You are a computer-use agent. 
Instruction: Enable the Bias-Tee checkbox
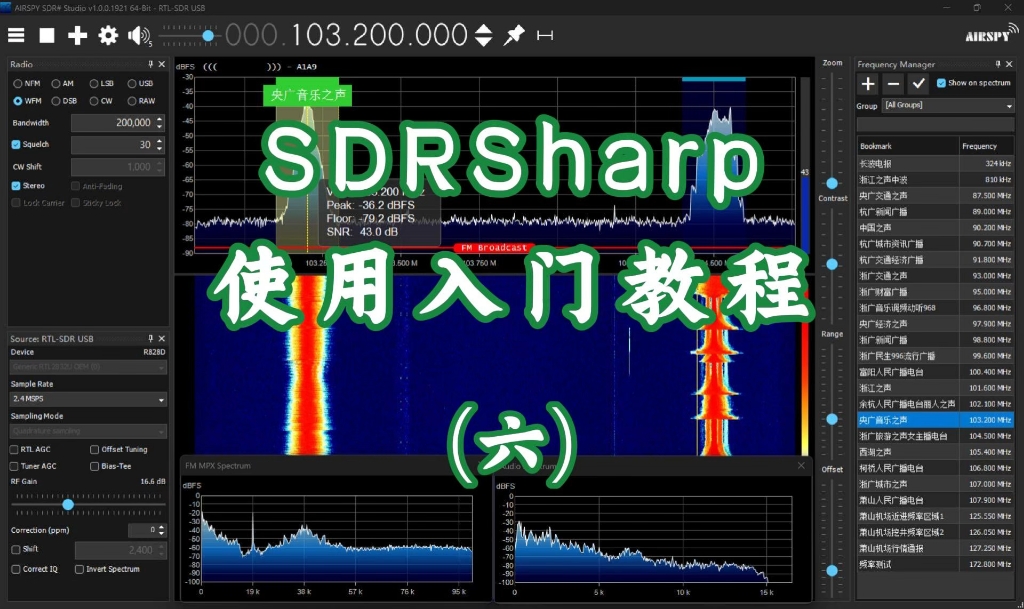[x=94, y=466]
